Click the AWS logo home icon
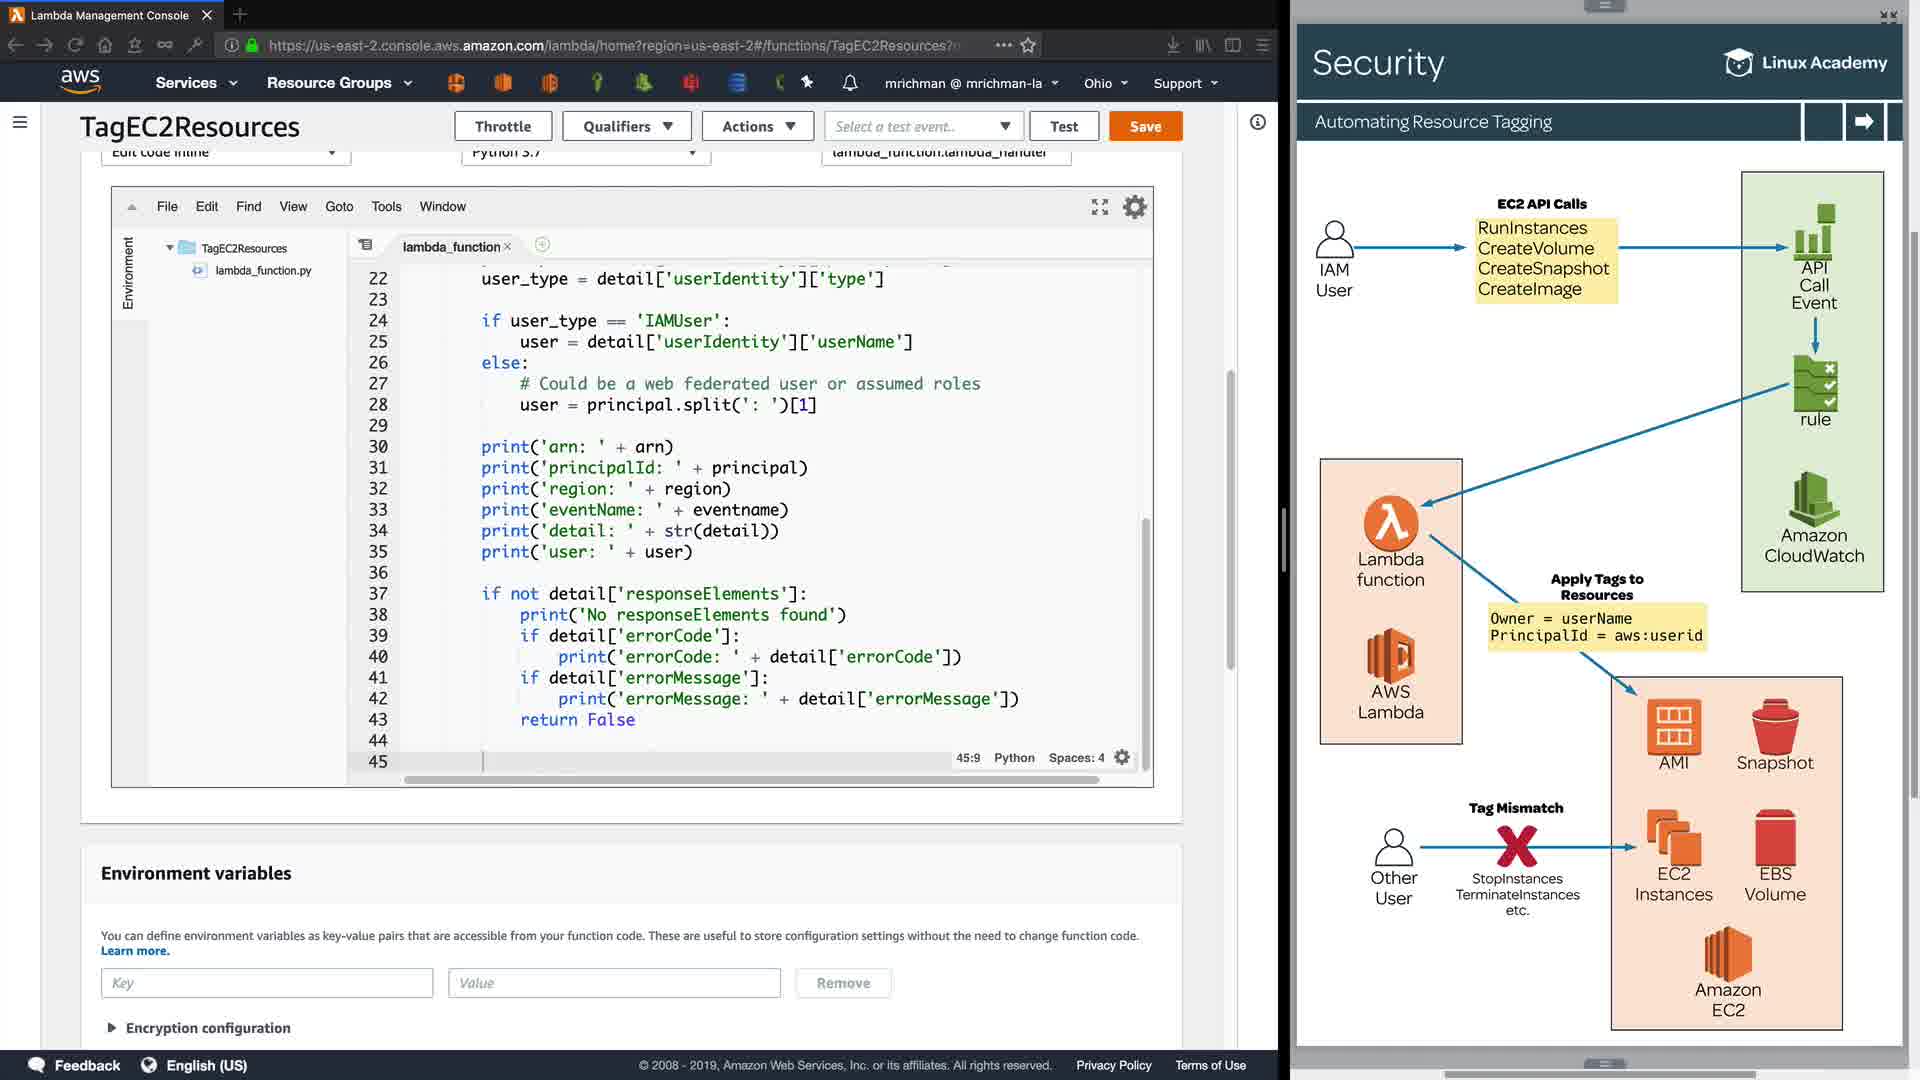 coord(80,82)
